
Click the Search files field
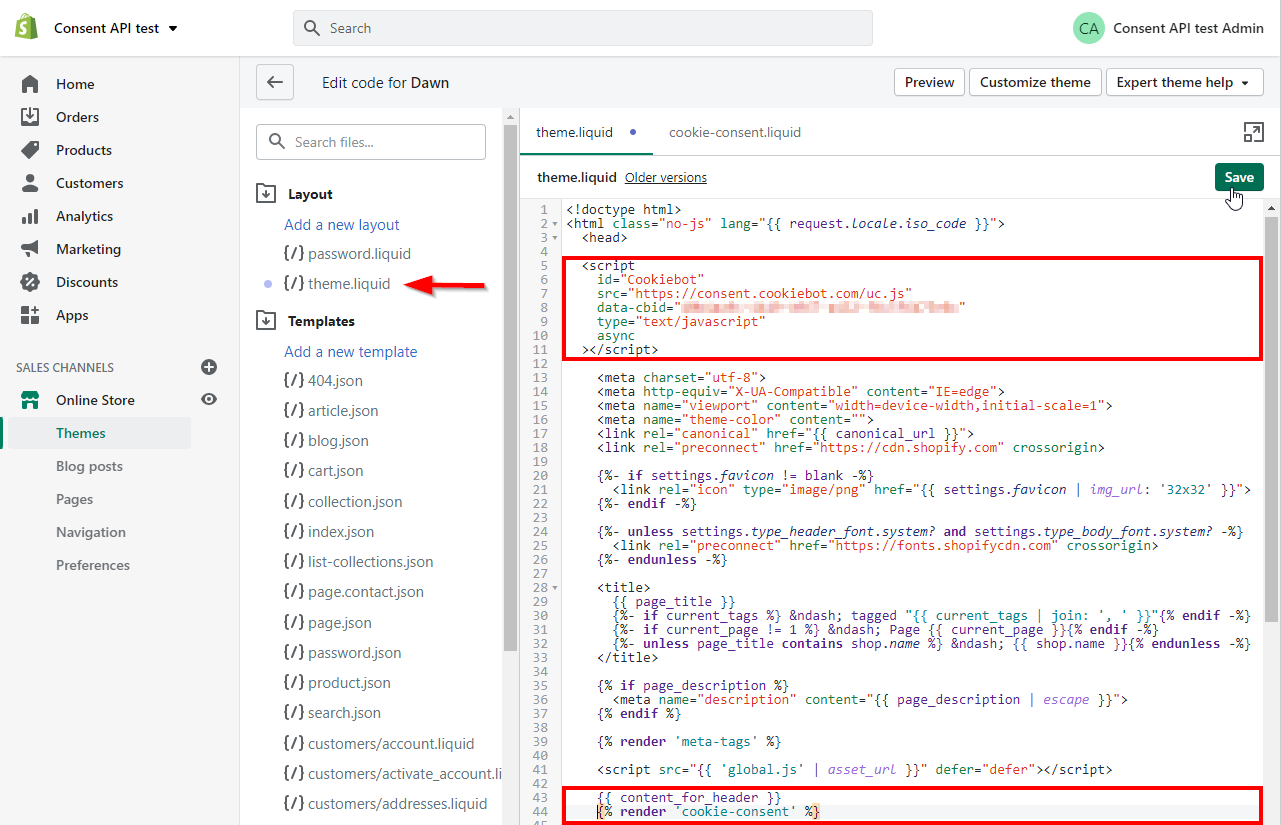tap(371, 142)
